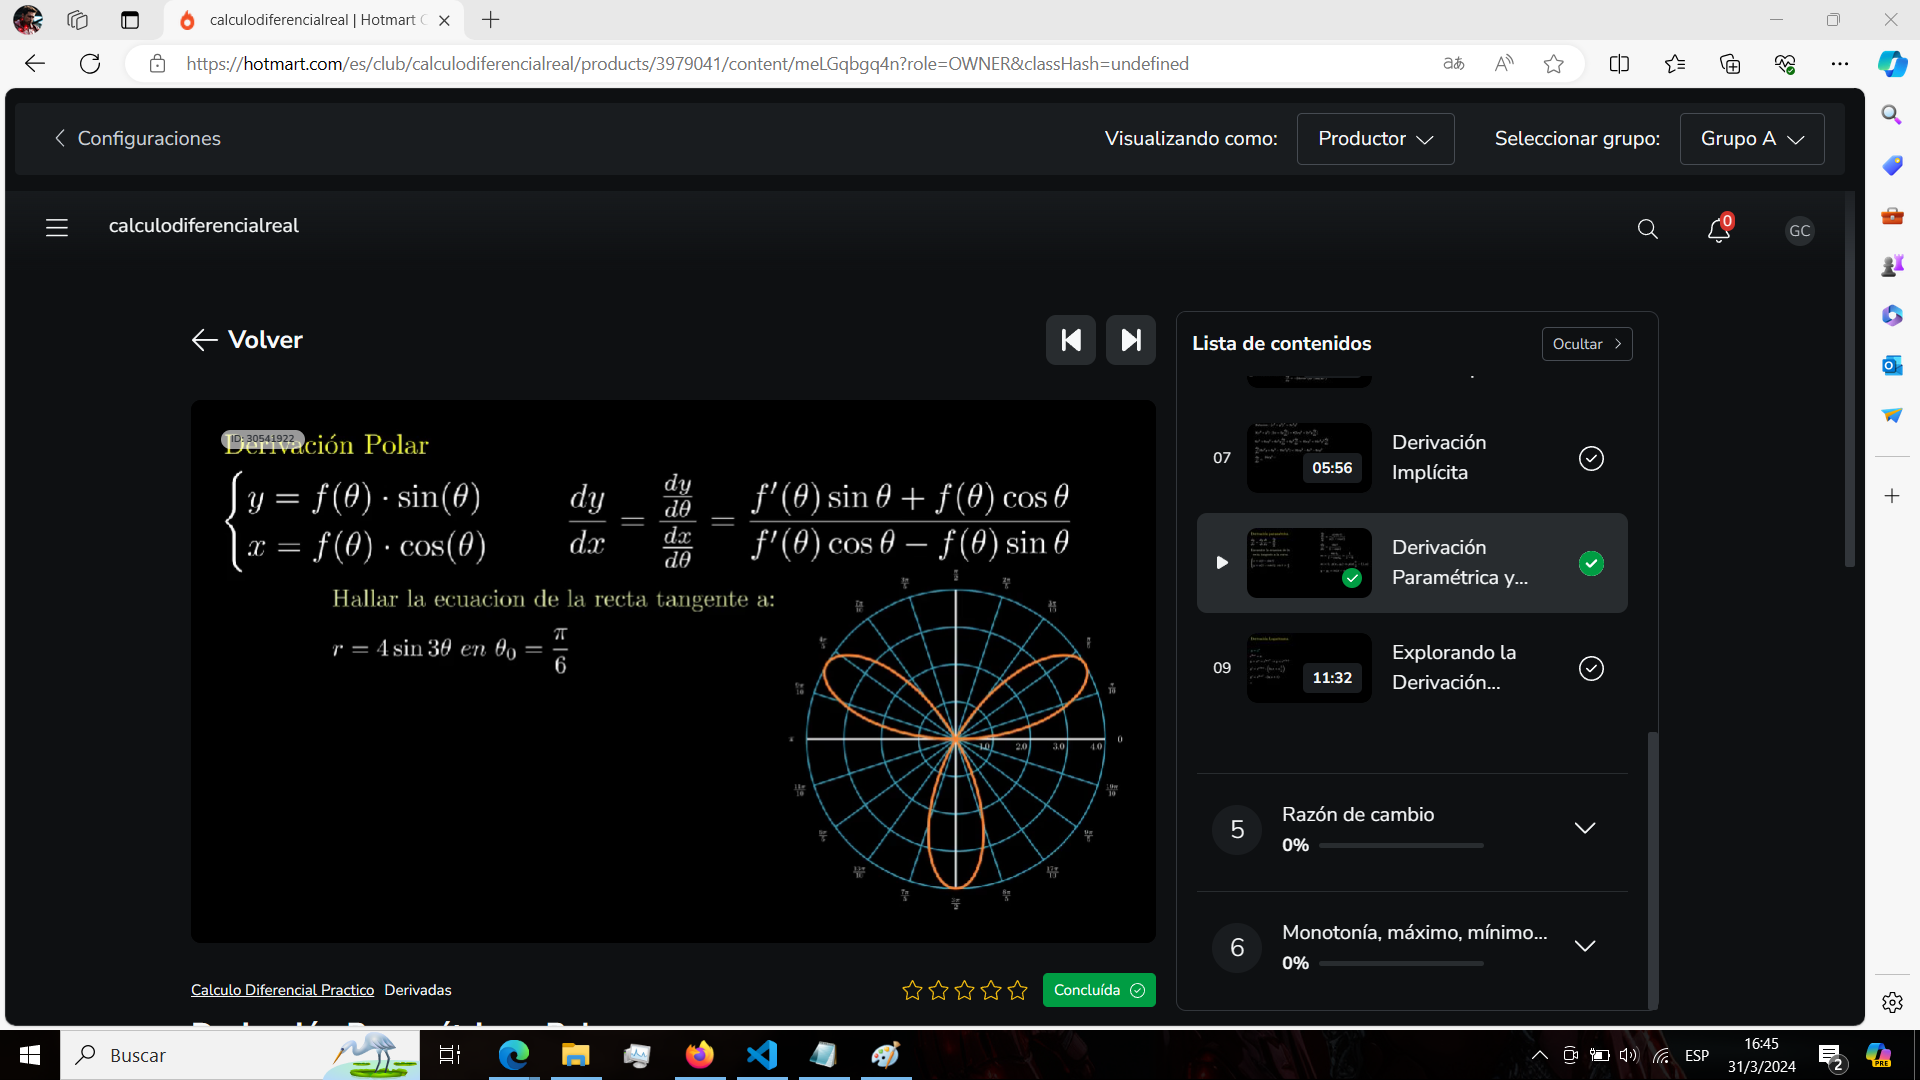
Task: Open the Outlook sidebar icon
Action: 1891,365
